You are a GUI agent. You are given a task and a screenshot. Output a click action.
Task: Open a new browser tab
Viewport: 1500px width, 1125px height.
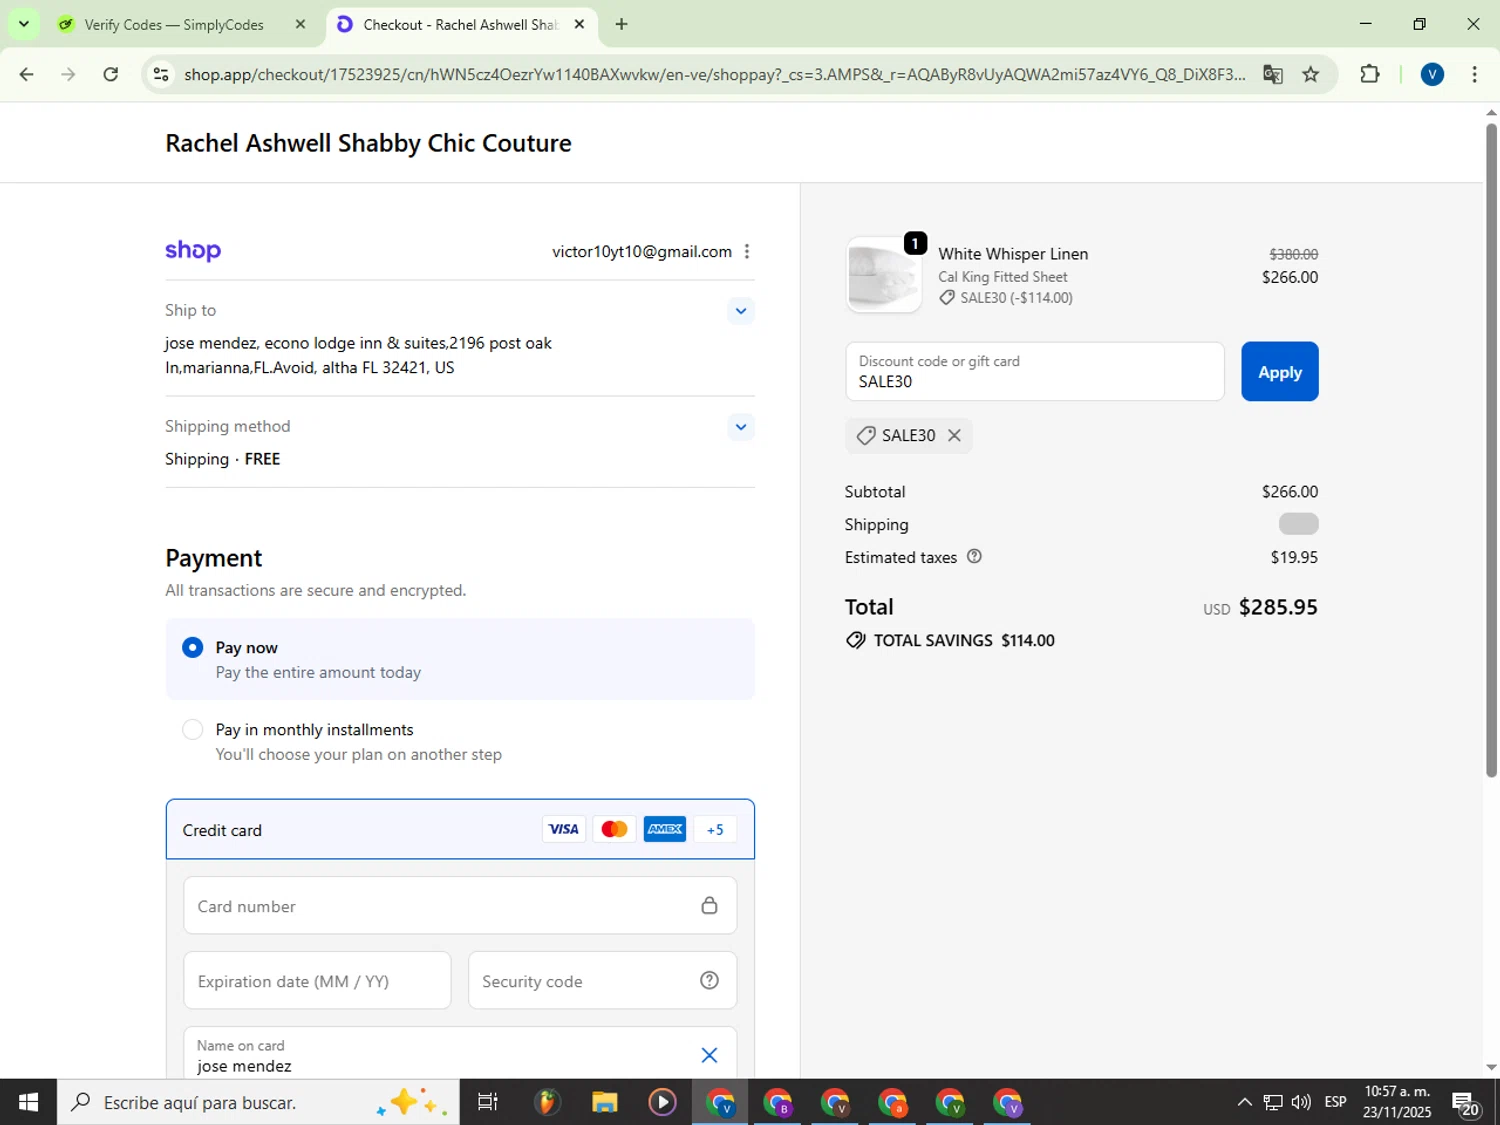tap(621, 25)
